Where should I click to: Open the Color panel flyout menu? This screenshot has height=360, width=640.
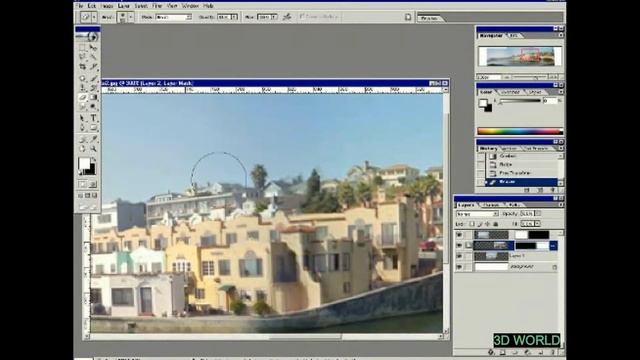(x=561, y=92)
